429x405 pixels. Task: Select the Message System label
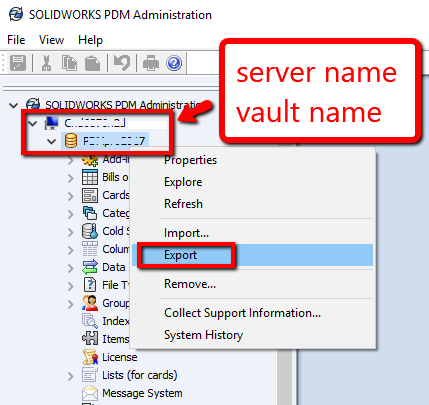142,393
